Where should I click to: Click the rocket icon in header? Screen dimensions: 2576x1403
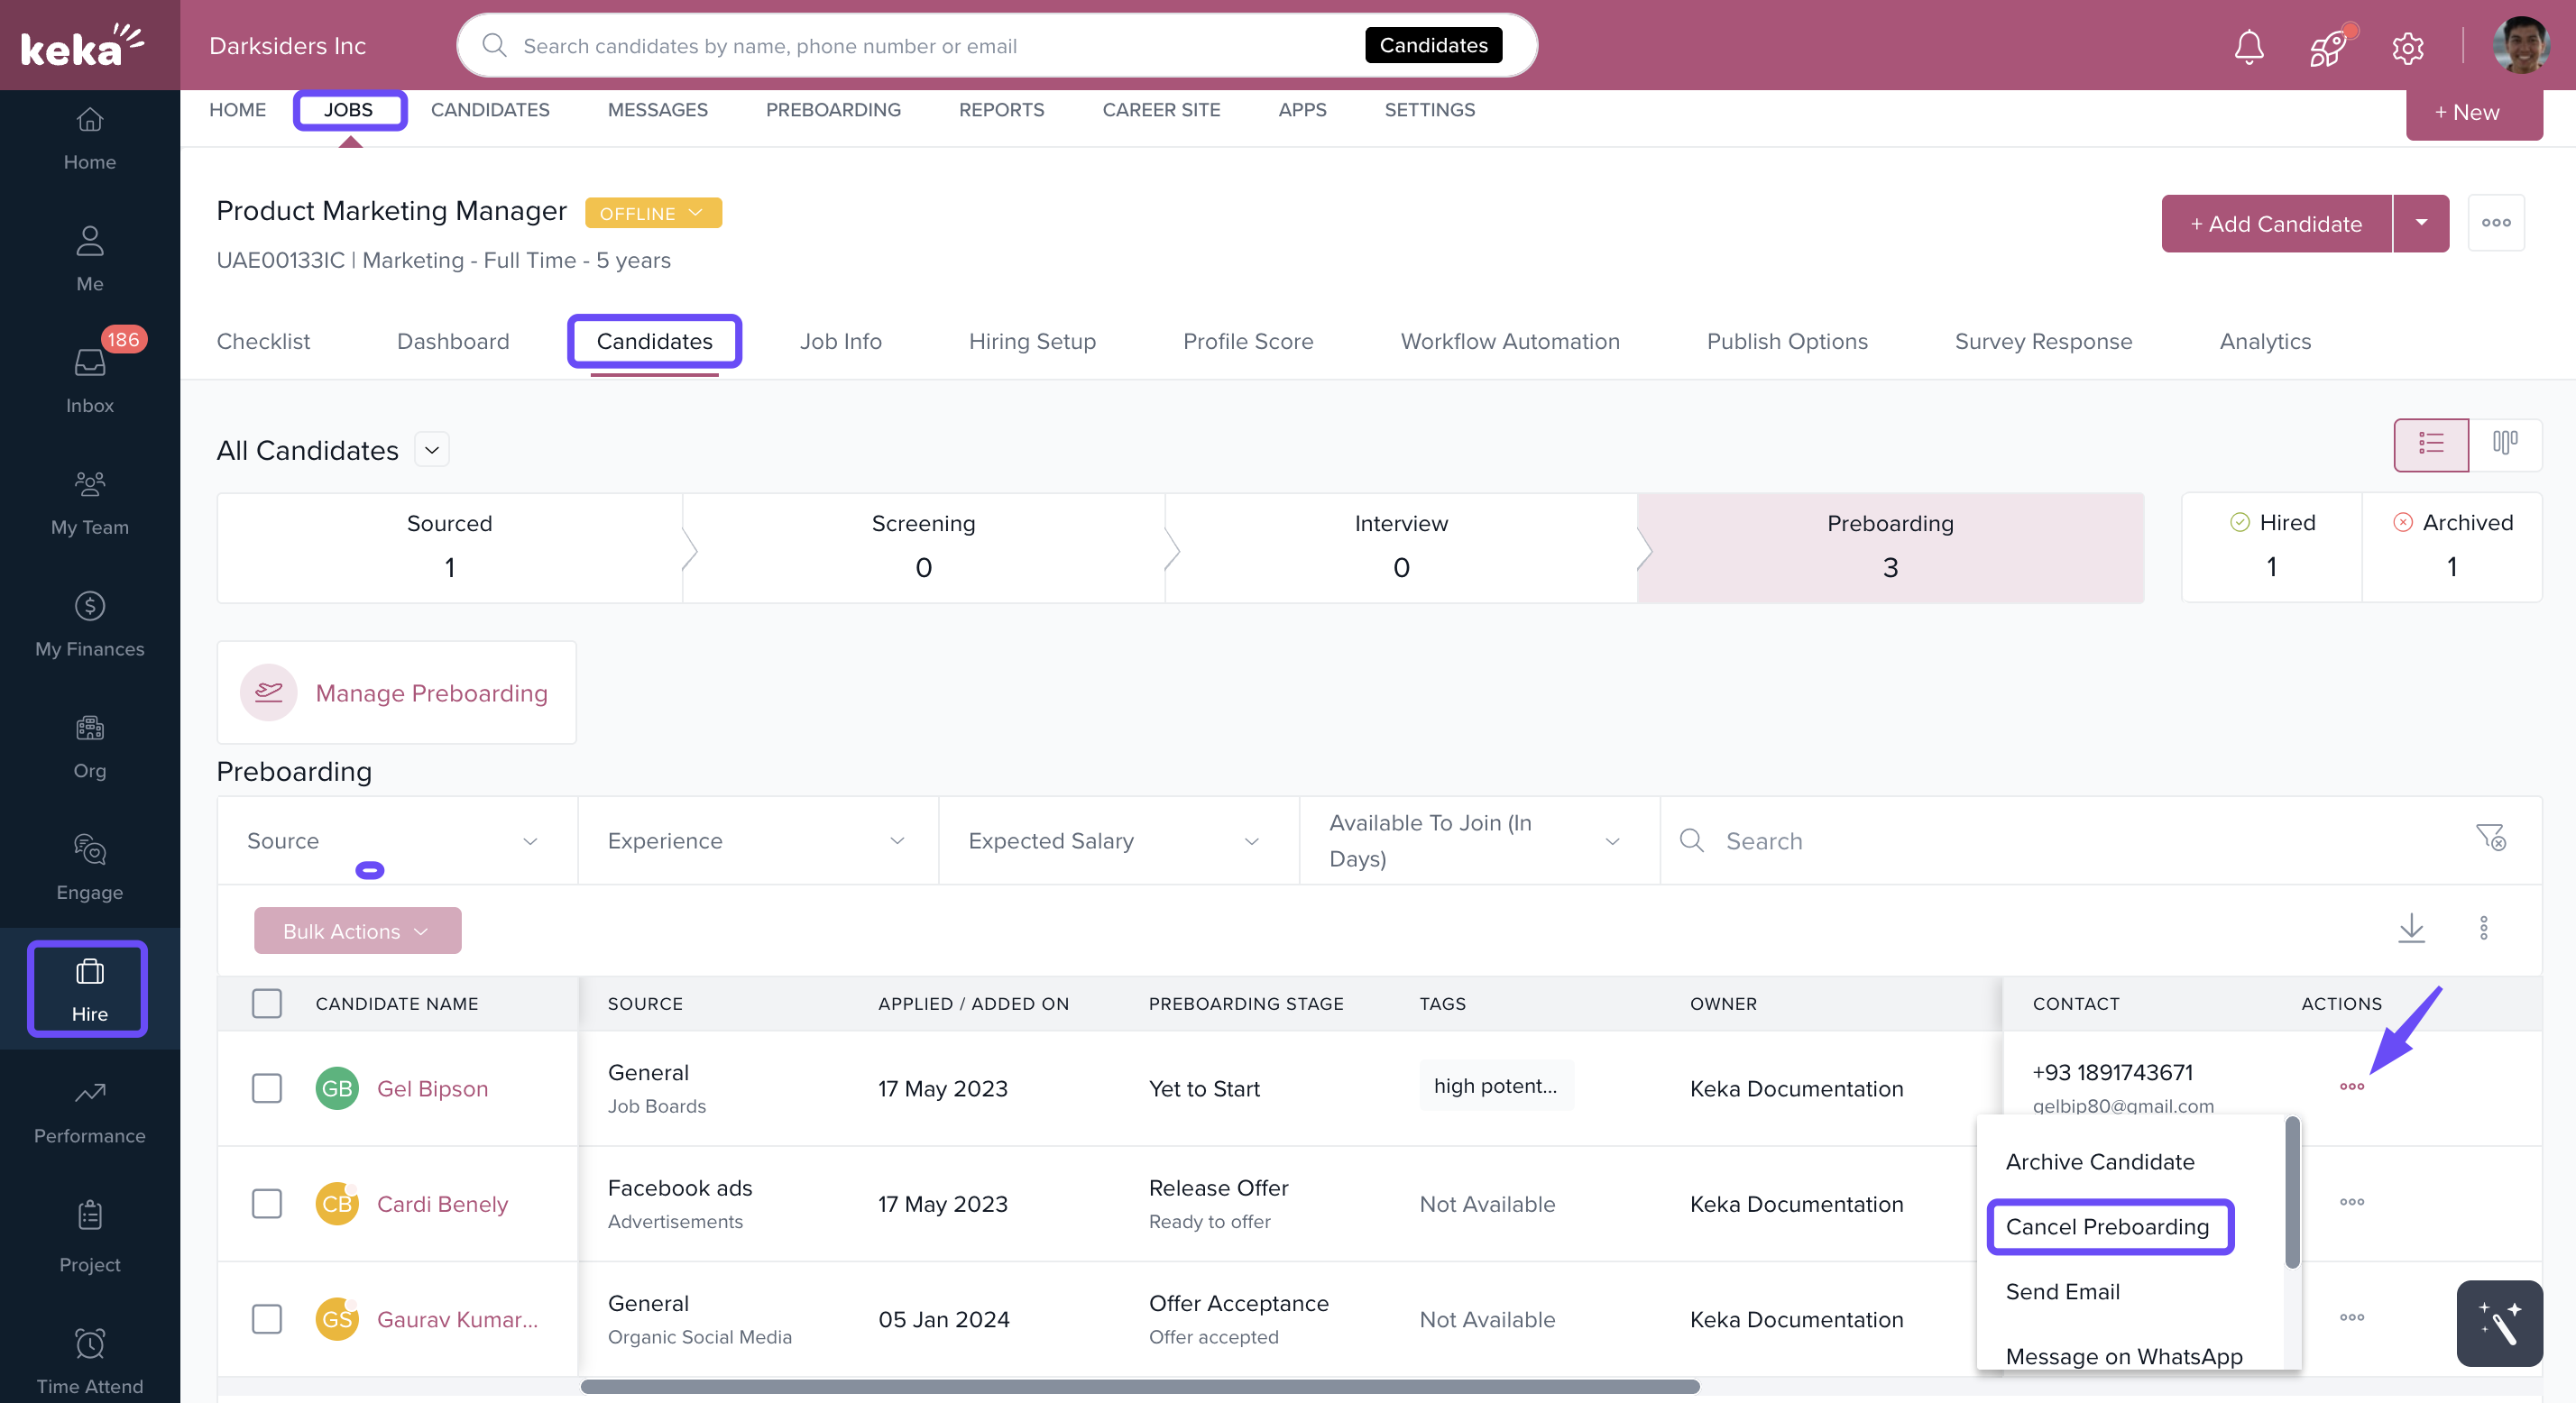click(x=2327, y=46)
